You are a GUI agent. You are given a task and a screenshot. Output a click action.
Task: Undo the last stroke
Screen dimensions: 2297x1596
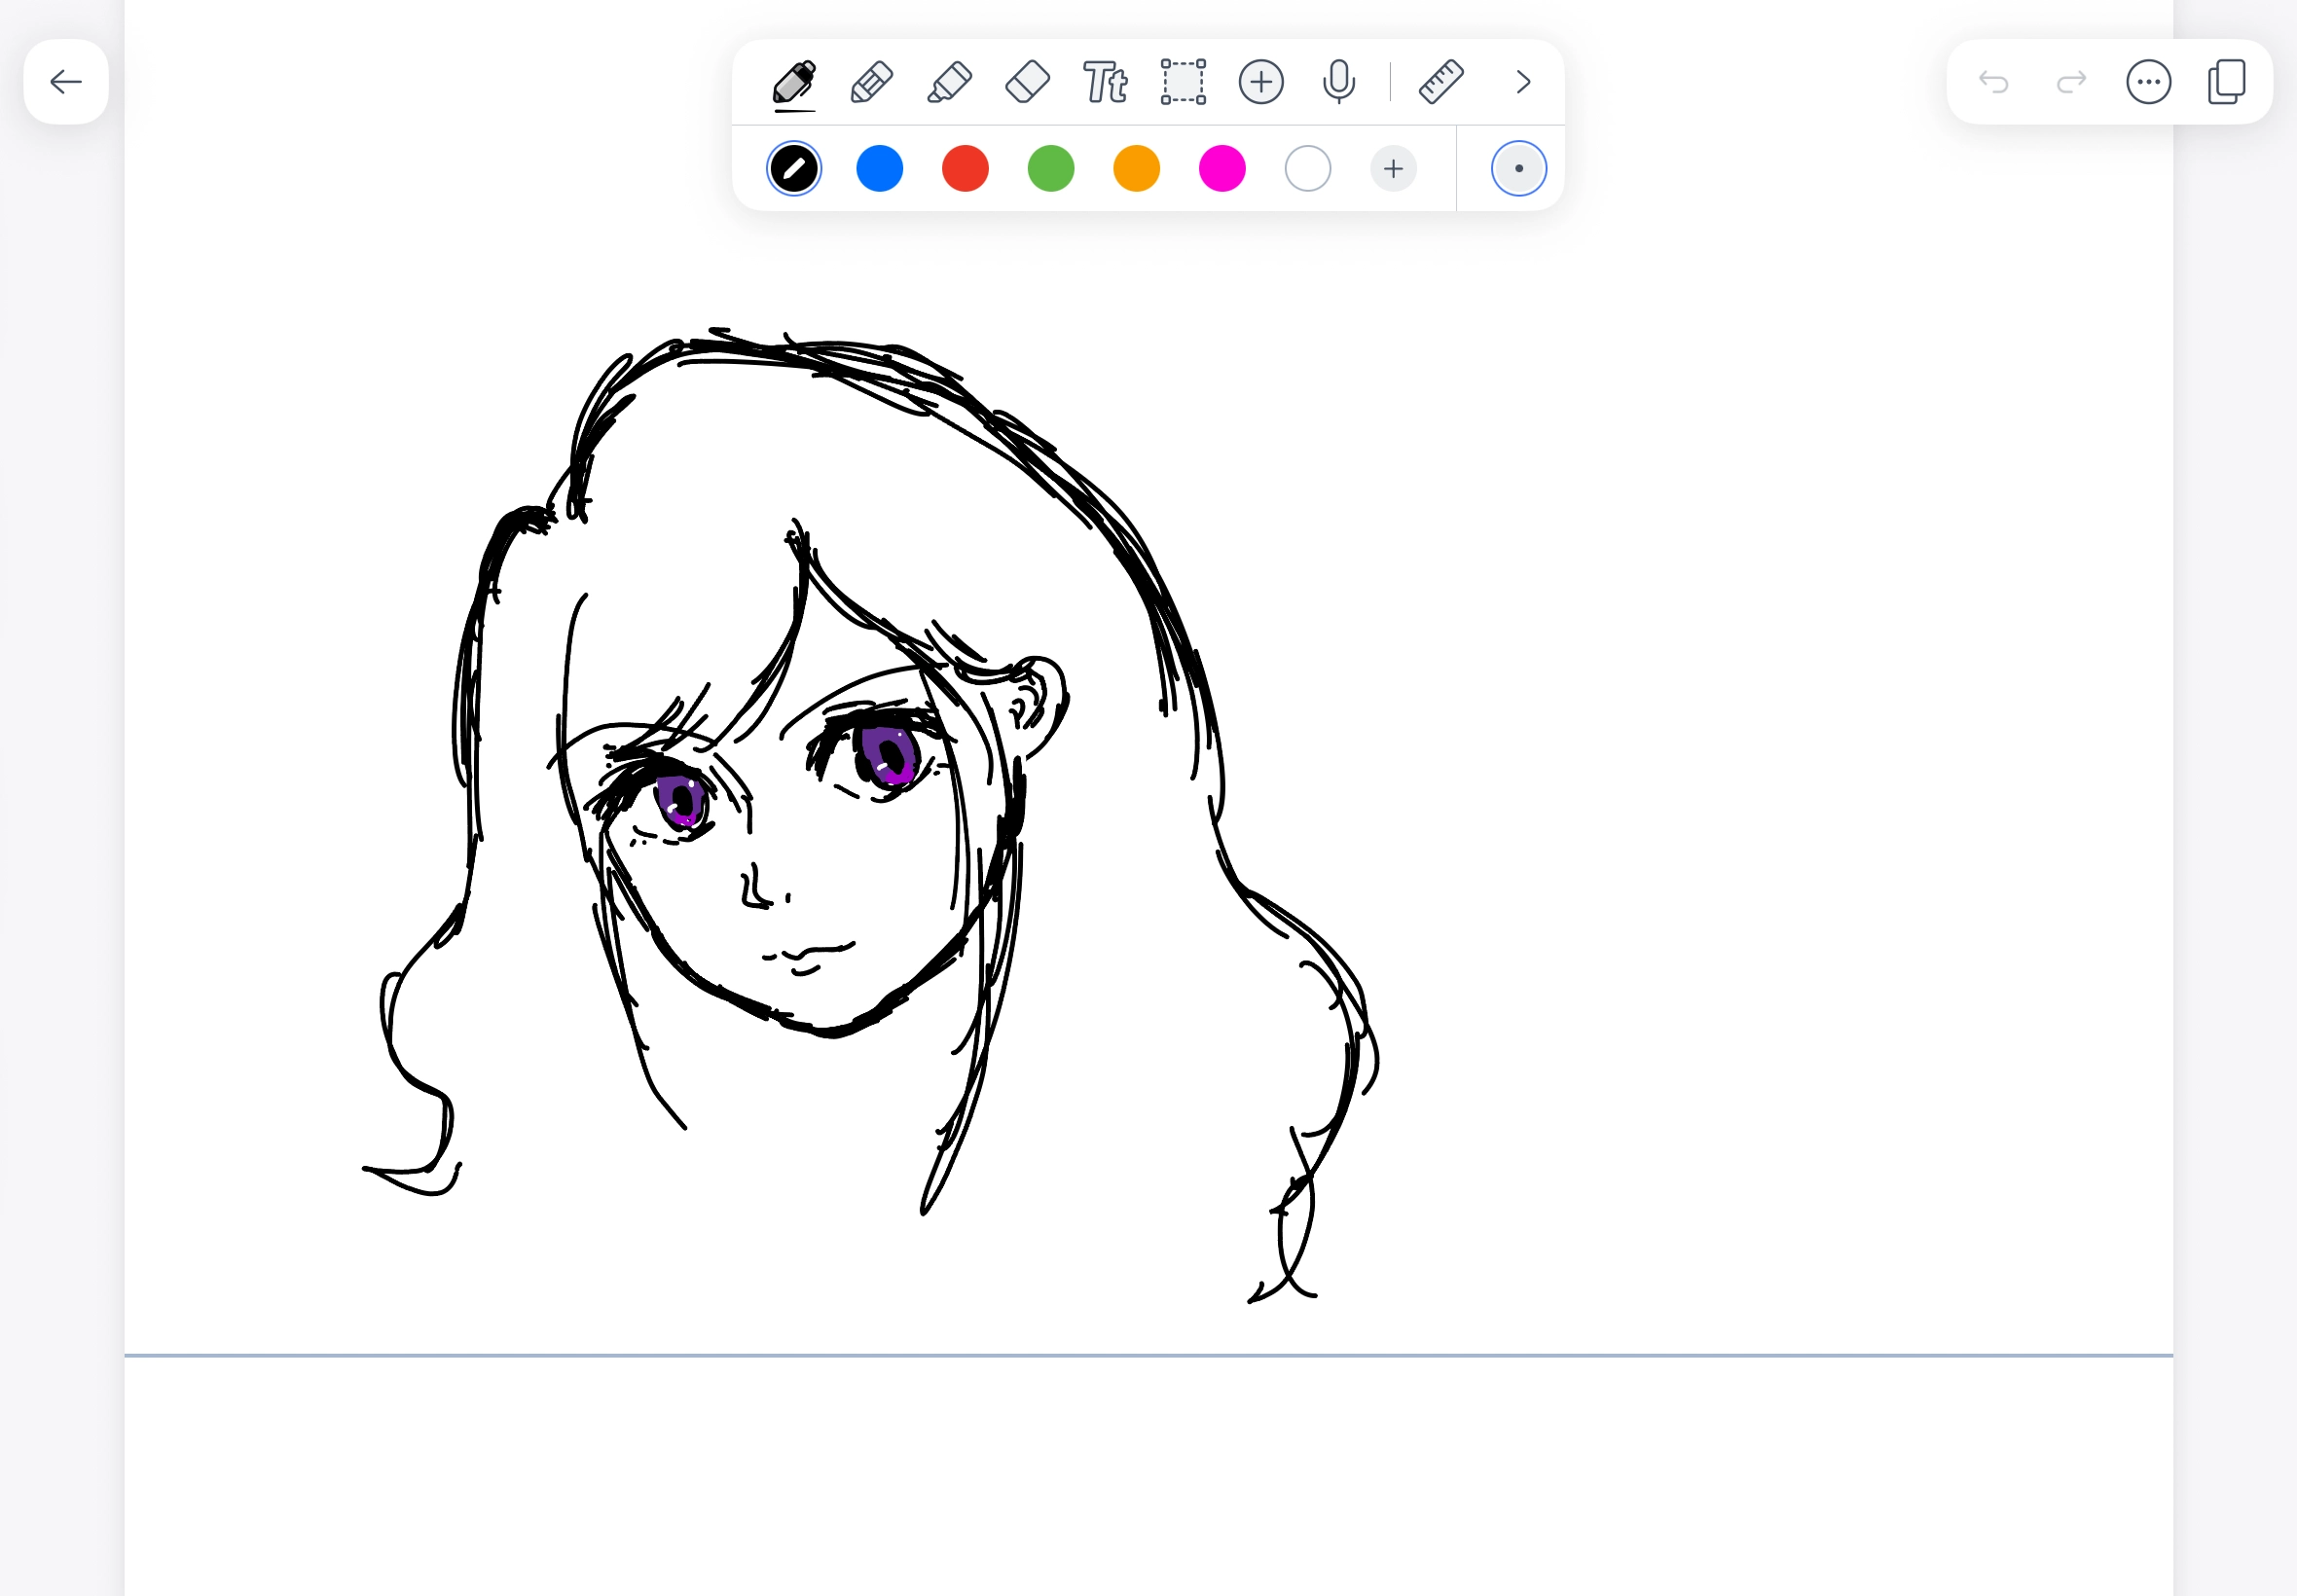1993,82
